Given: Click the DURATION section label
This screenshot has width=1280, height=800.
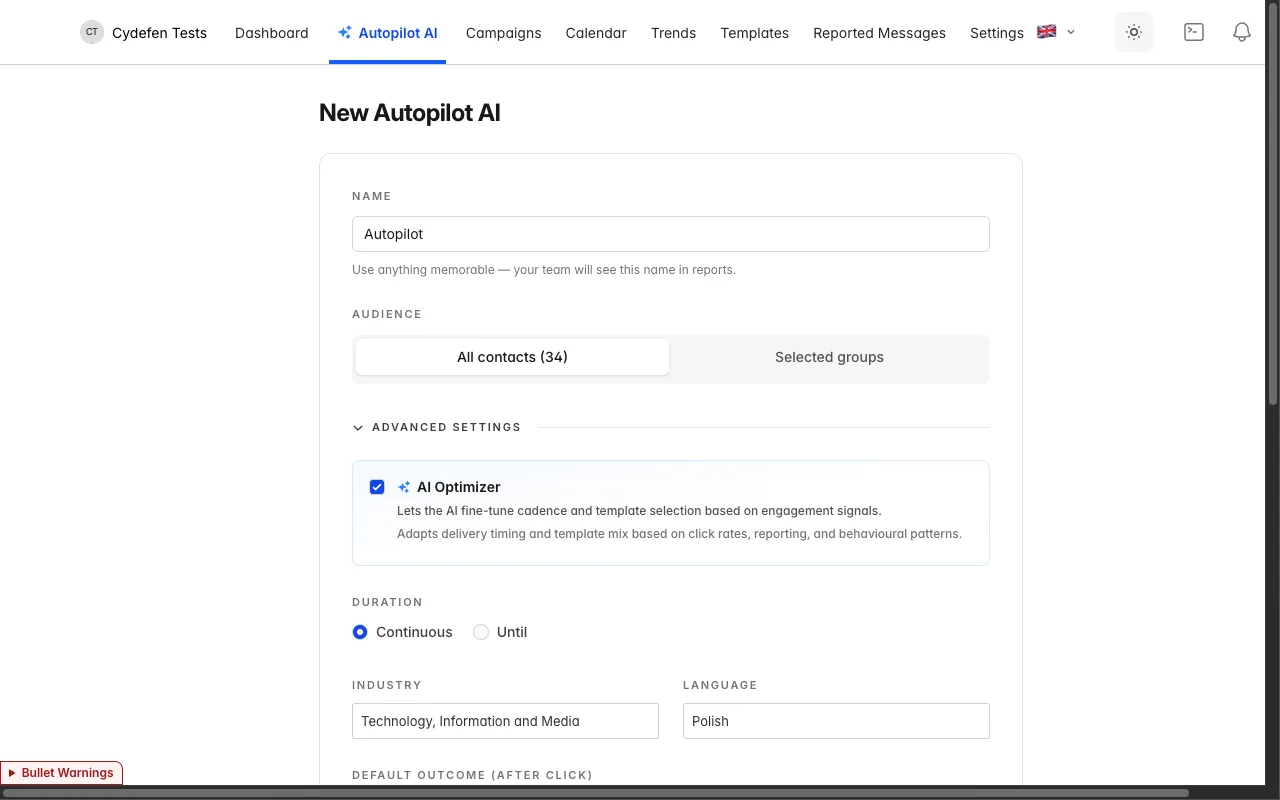Looking at the screenshot, I should (387, 602).
